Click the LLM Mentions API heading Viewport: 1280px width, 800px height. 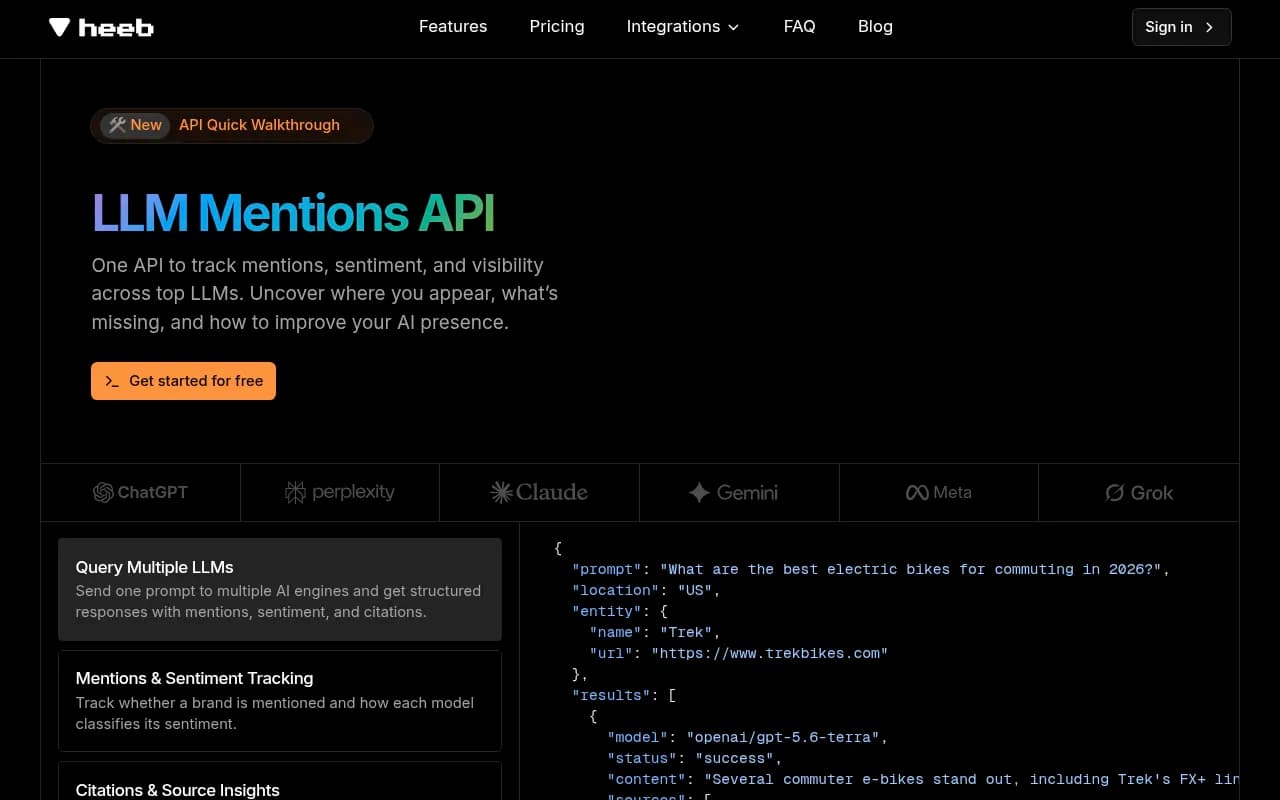click(x=293, y=212)
